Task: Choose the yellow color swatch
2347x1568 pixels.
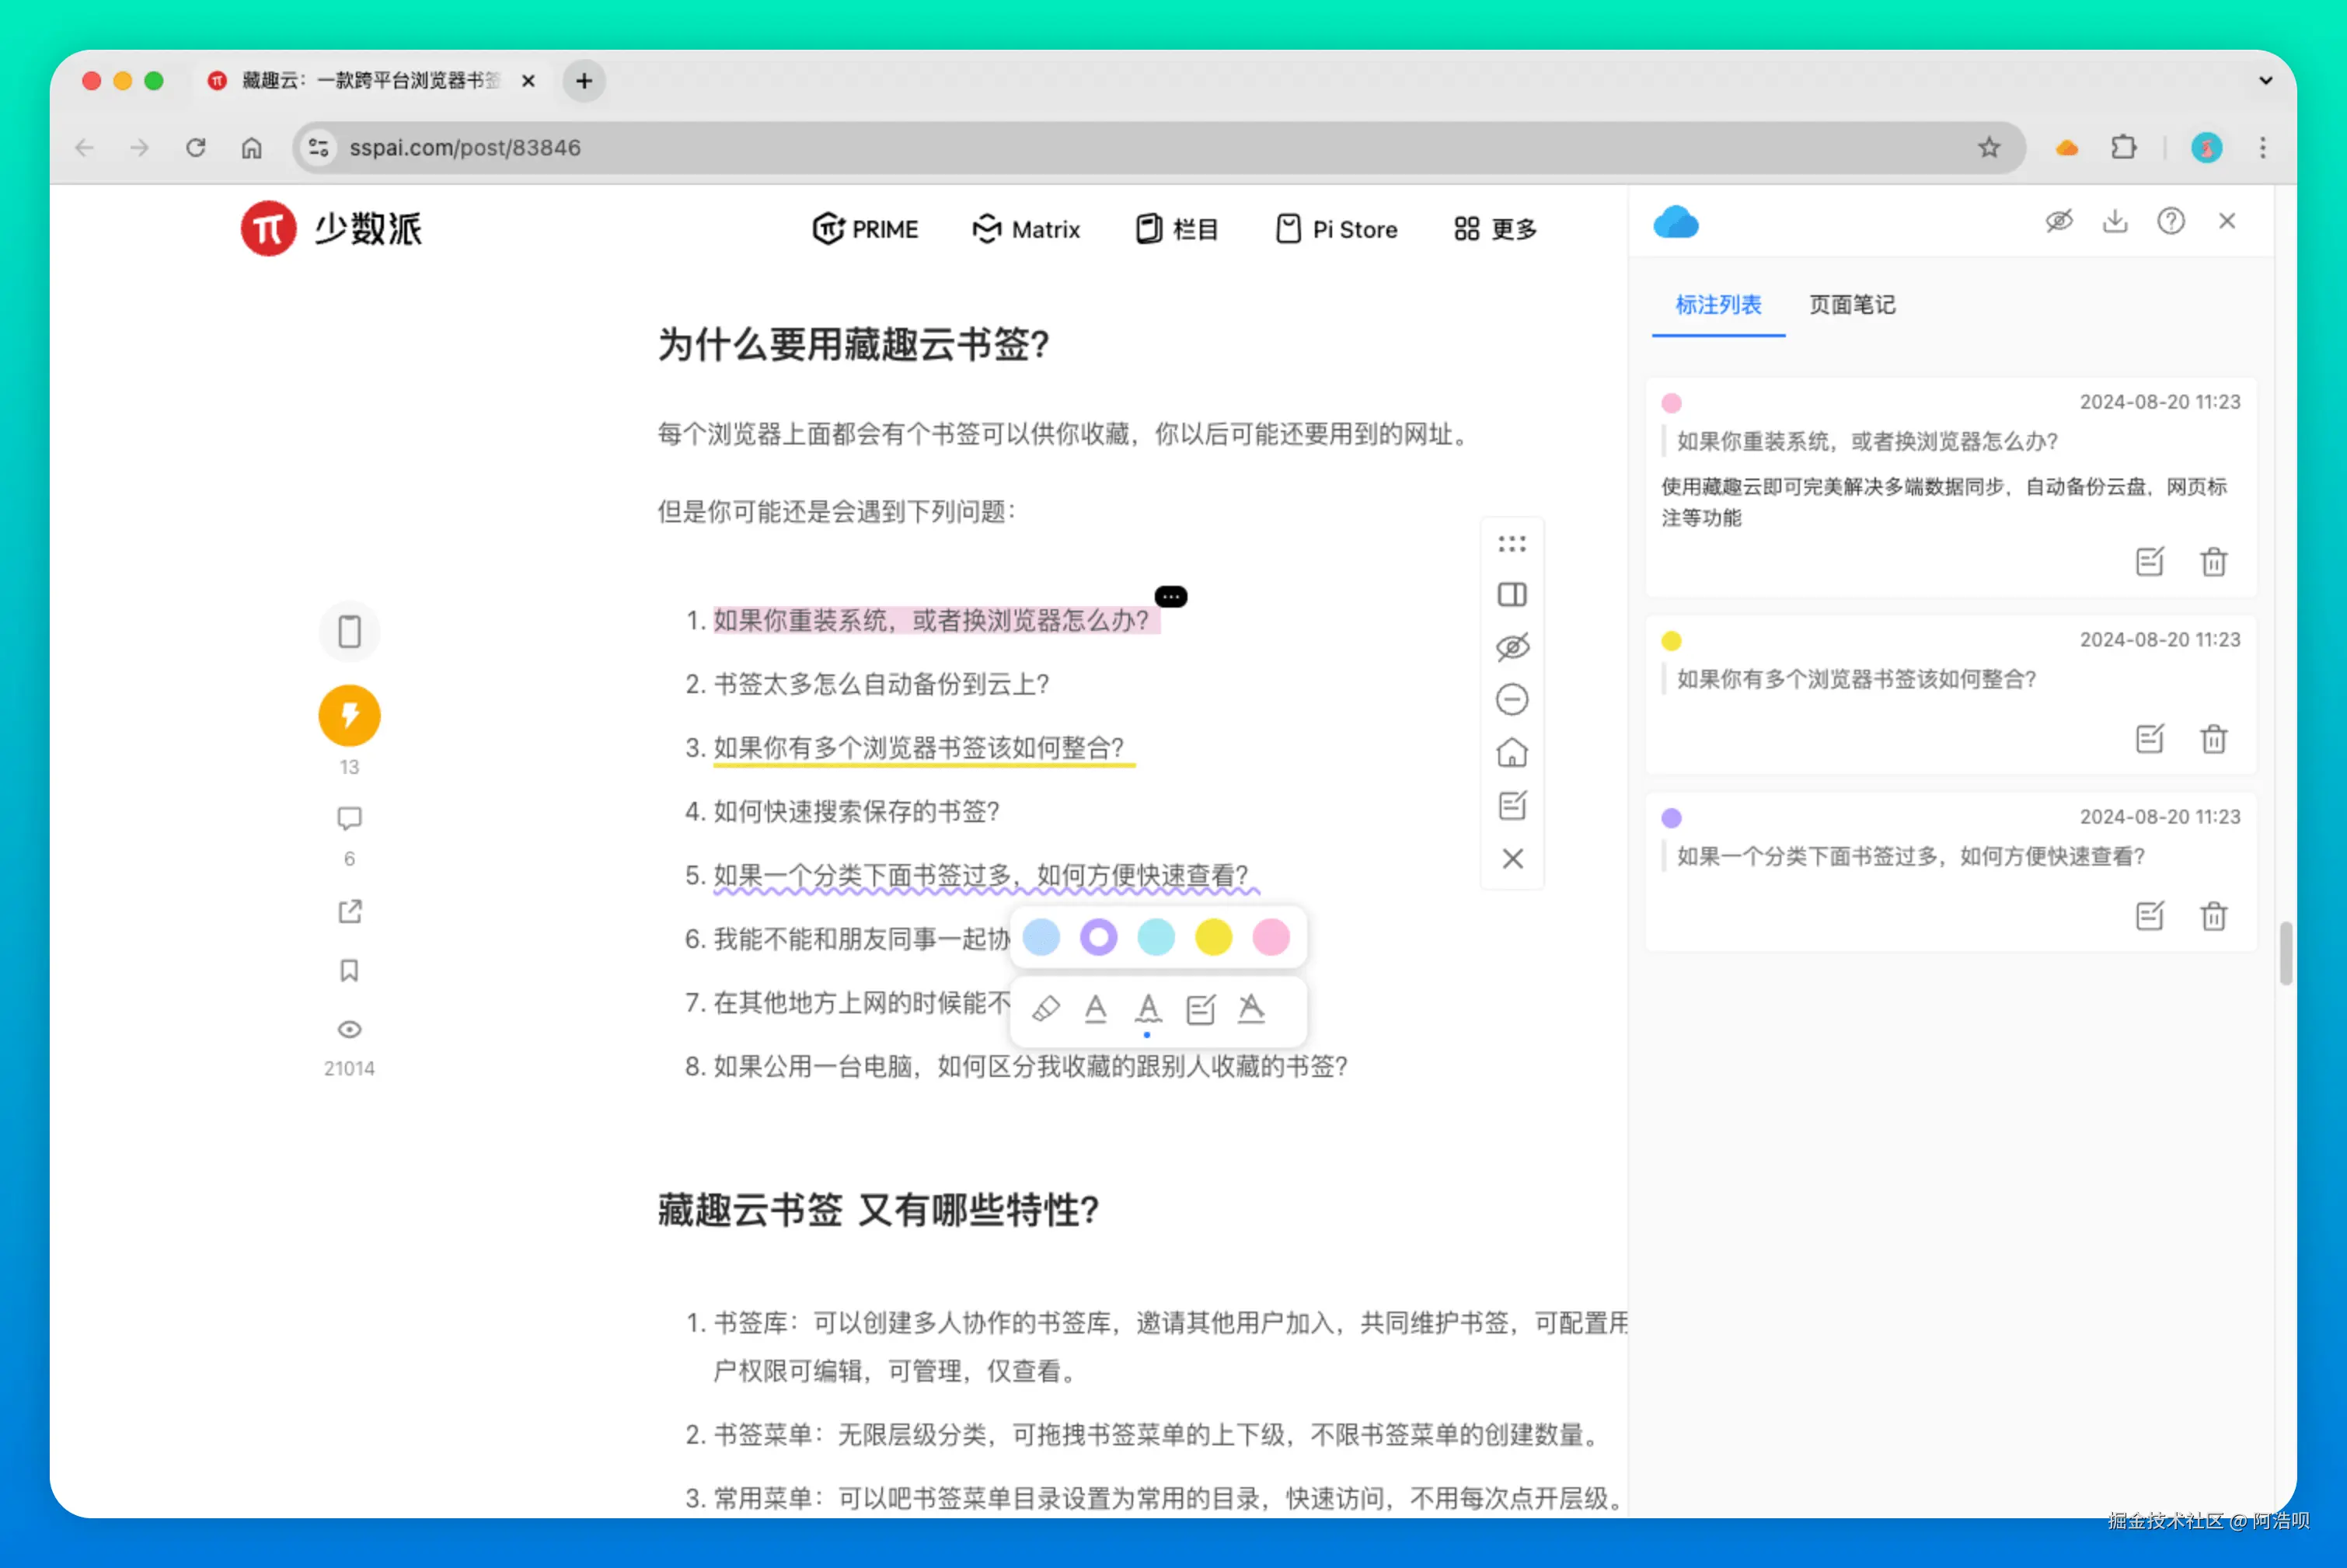Action: pyautogui.click(x=1213, y=937)
